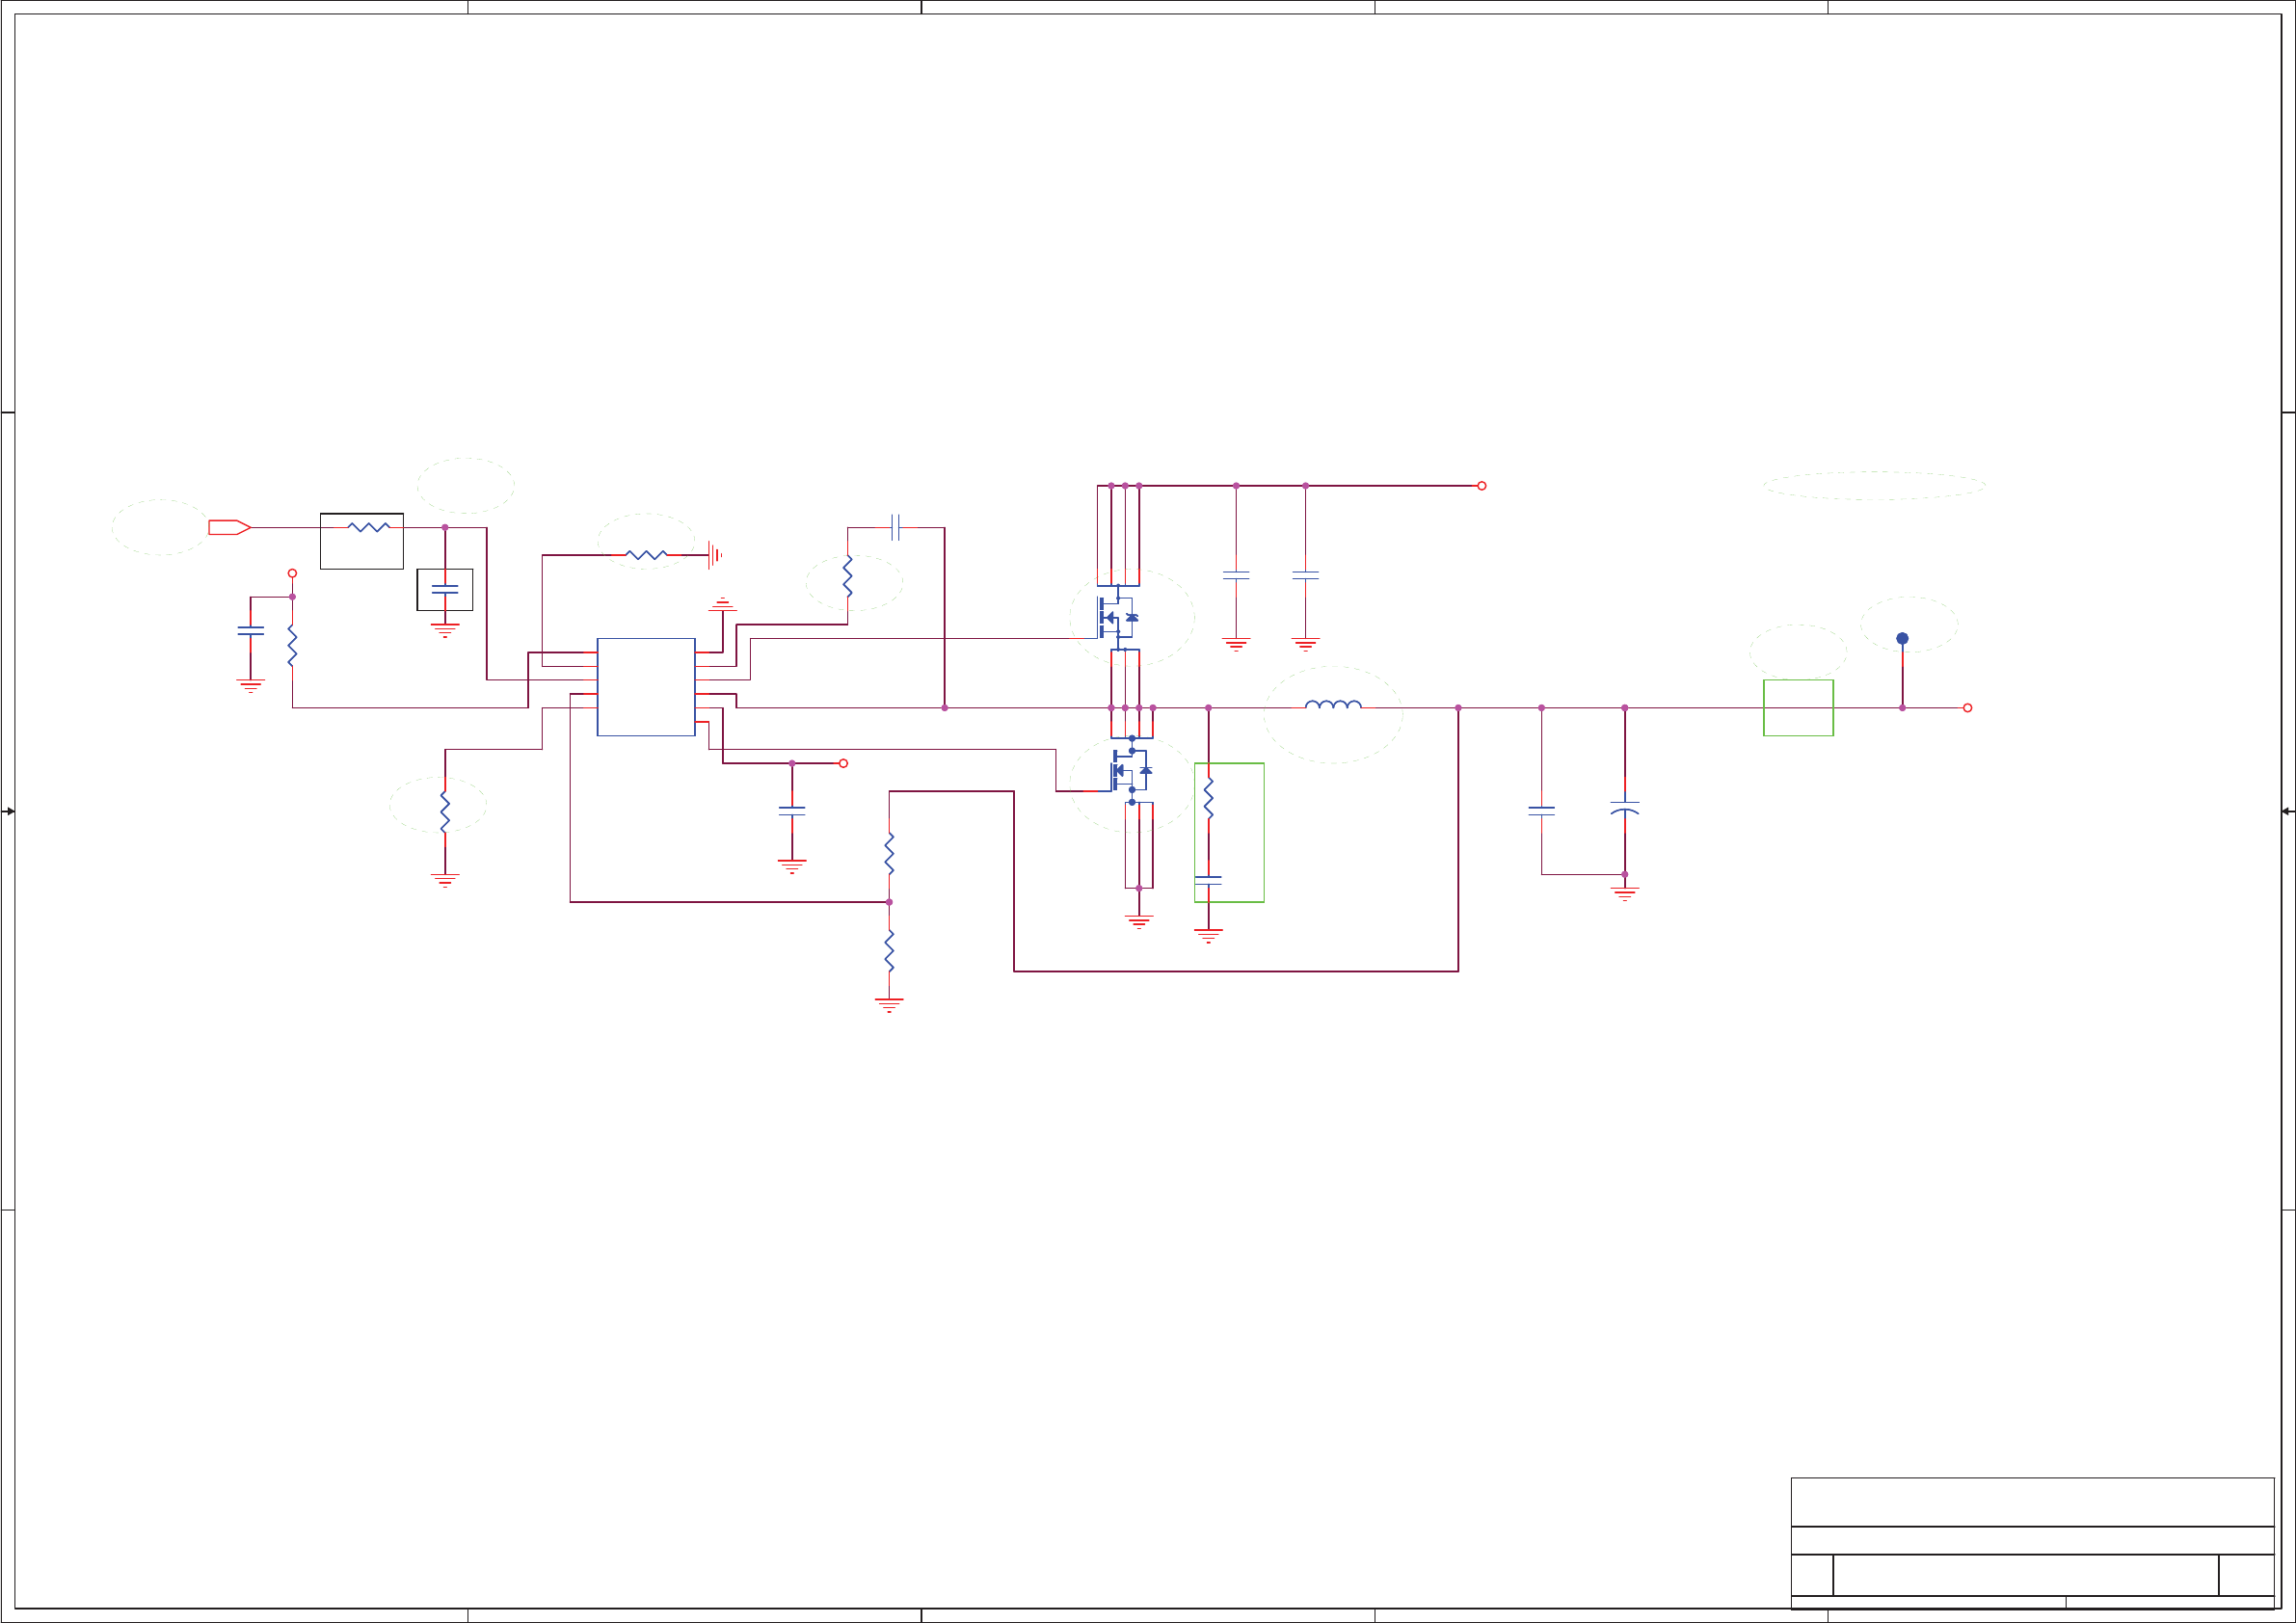2296x1623 pixels.
Task: Click the blue test point dot
Action: click(x=1902, y=638)
